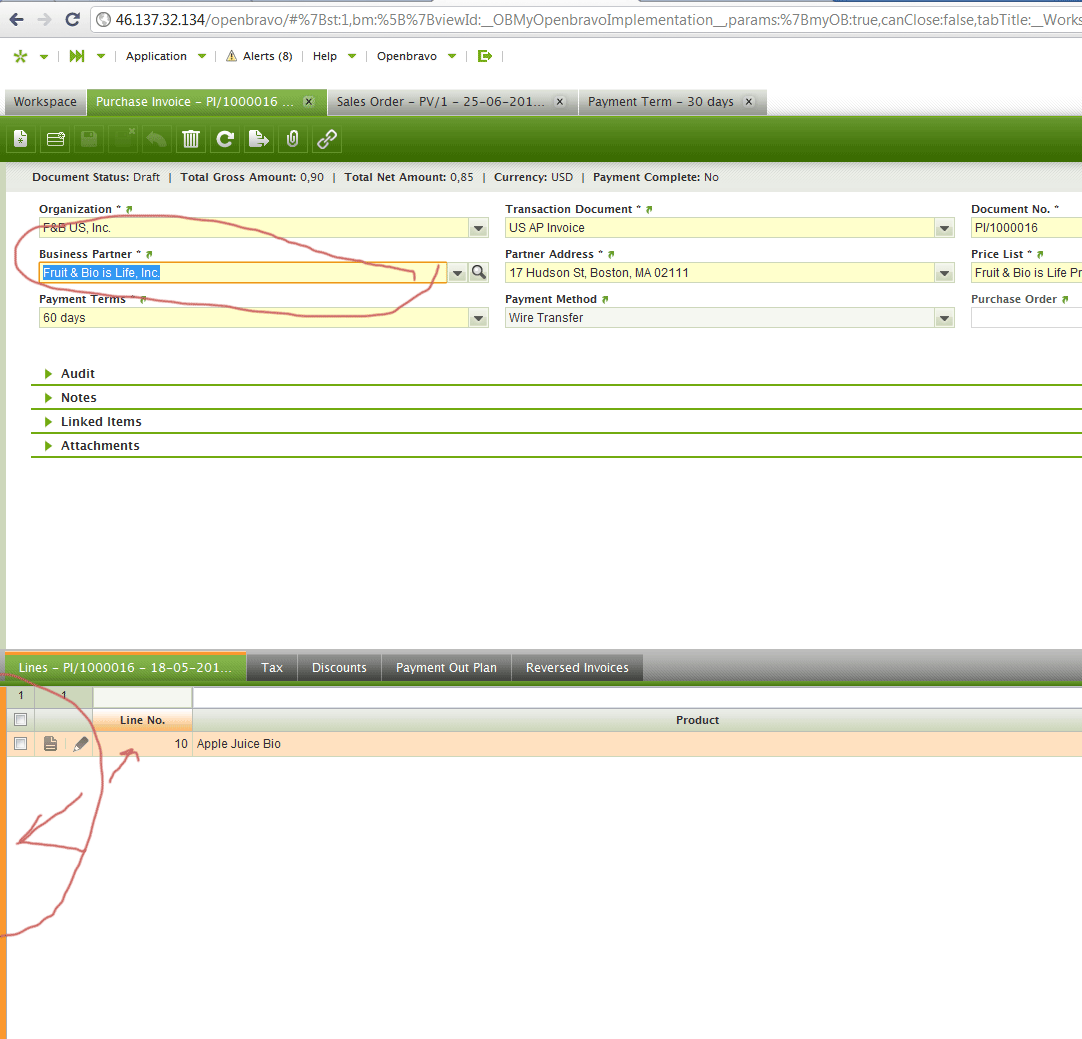The width and height of the screenshot is (1082, 1039).
Task: Open Payment Method dropdown arrow
Action: tap(945, 318)
